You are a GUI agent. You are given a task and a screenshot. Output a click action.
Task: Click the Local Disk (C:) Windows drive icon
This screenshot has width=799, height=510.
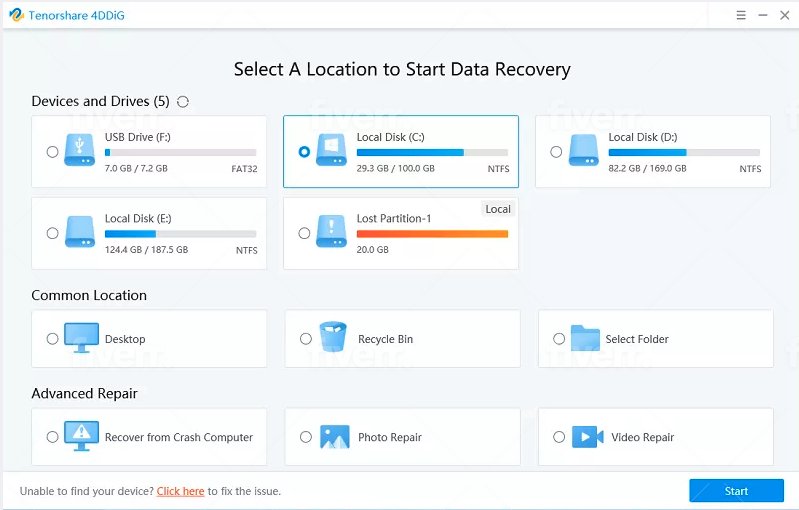[x=331, y=150]
